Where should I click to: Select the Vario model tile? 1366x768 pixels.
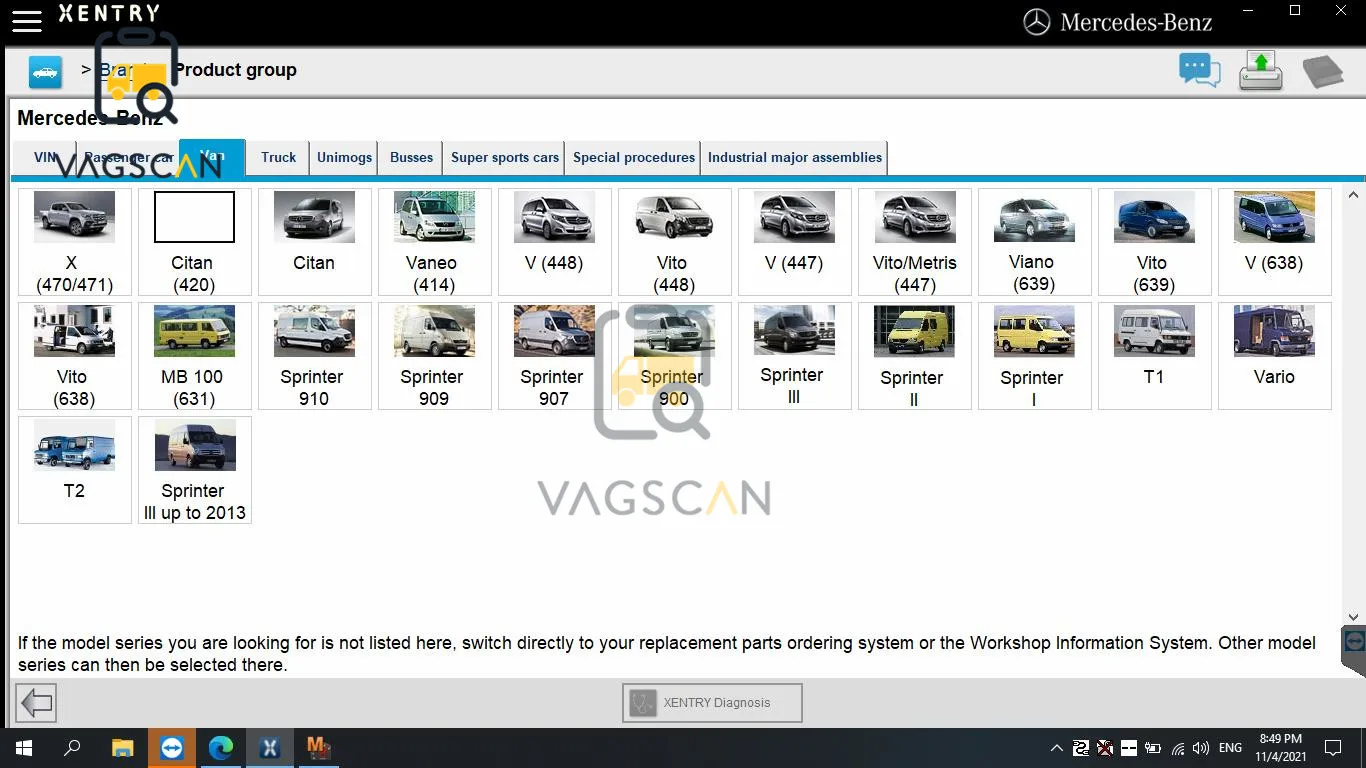(1275, 356)
